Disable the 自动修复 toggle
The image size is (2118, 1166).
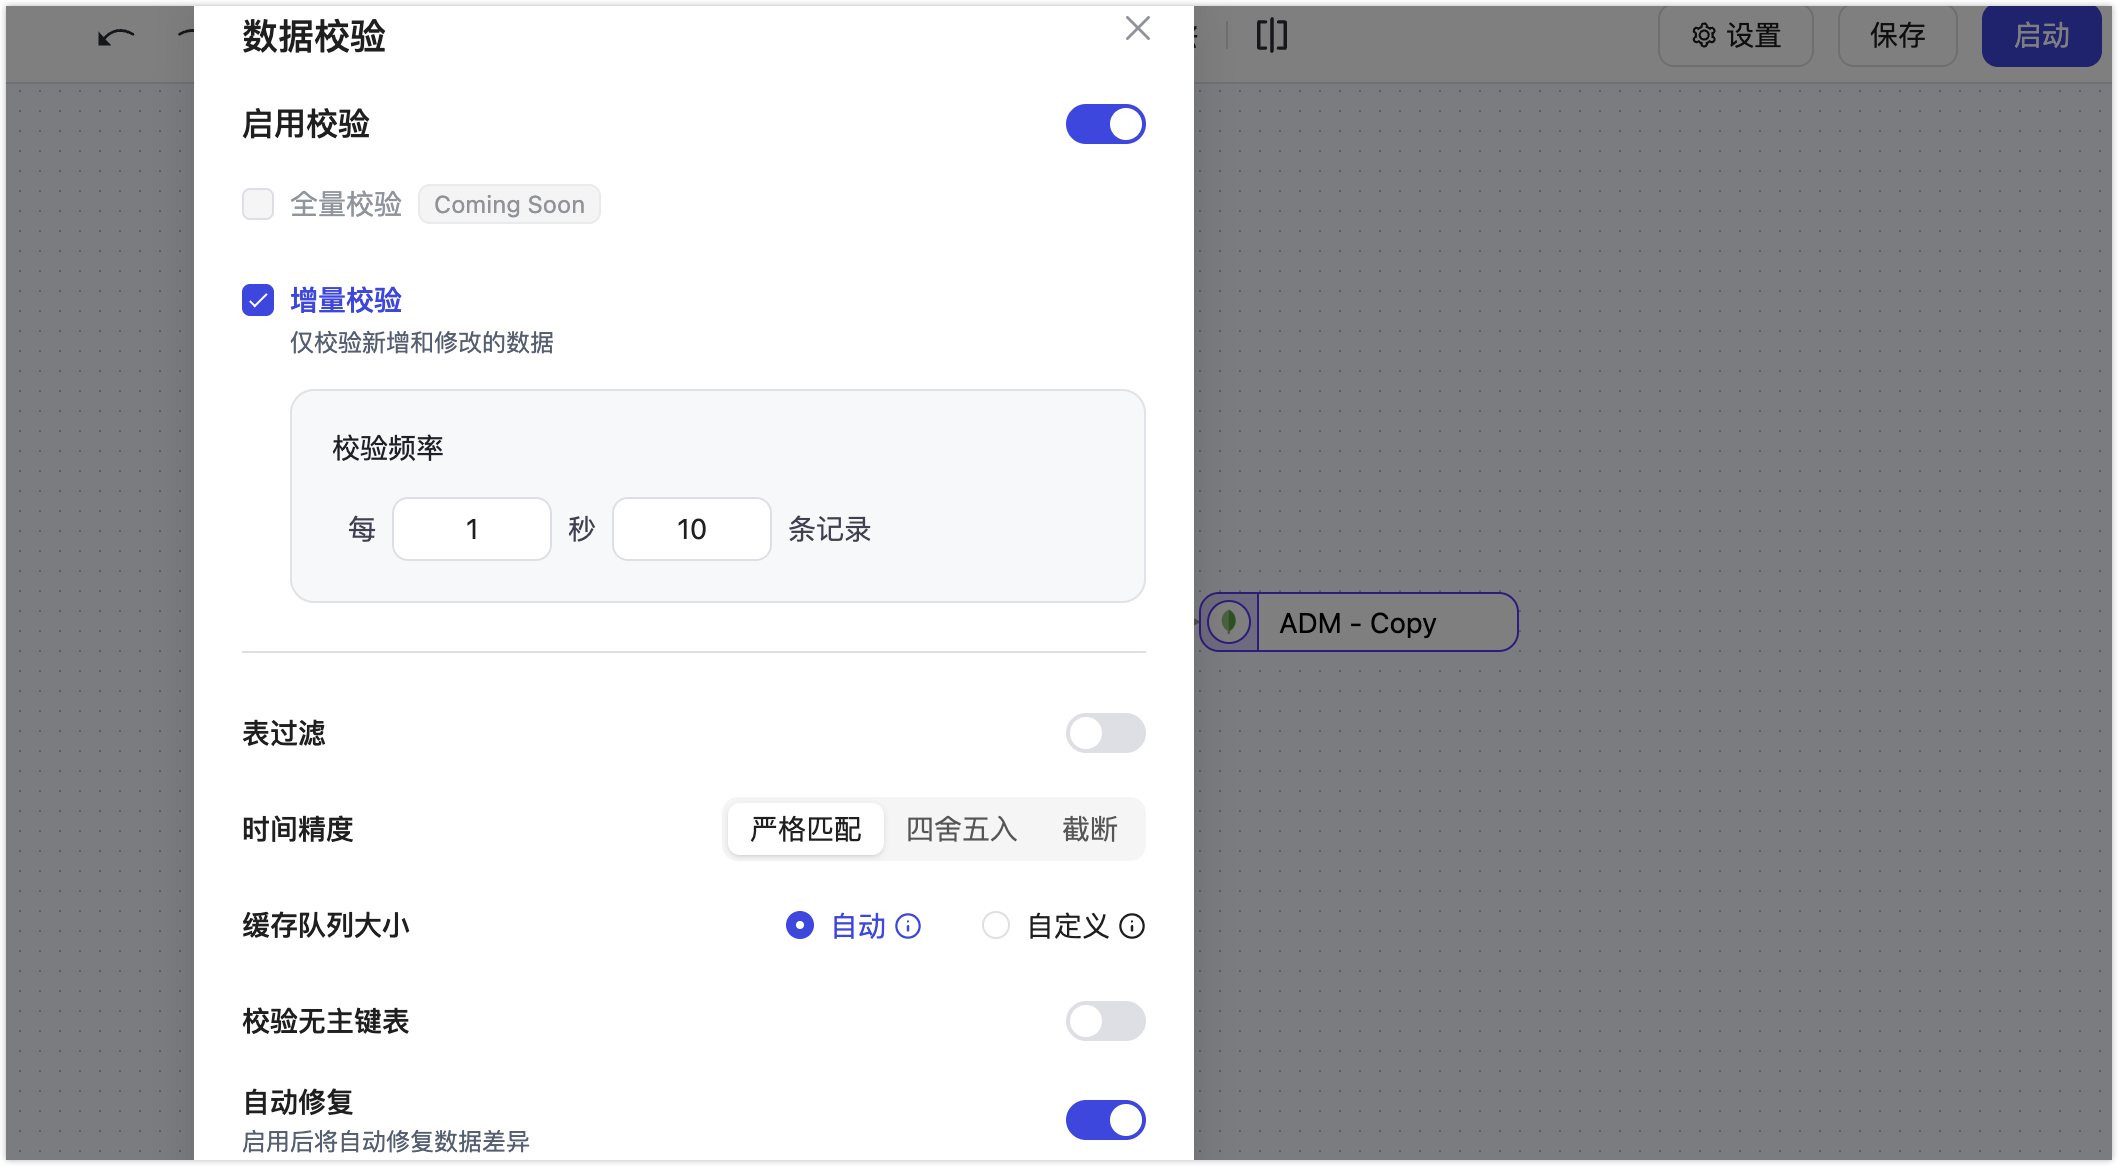pyautogui.click(x=1106, y=1120)
